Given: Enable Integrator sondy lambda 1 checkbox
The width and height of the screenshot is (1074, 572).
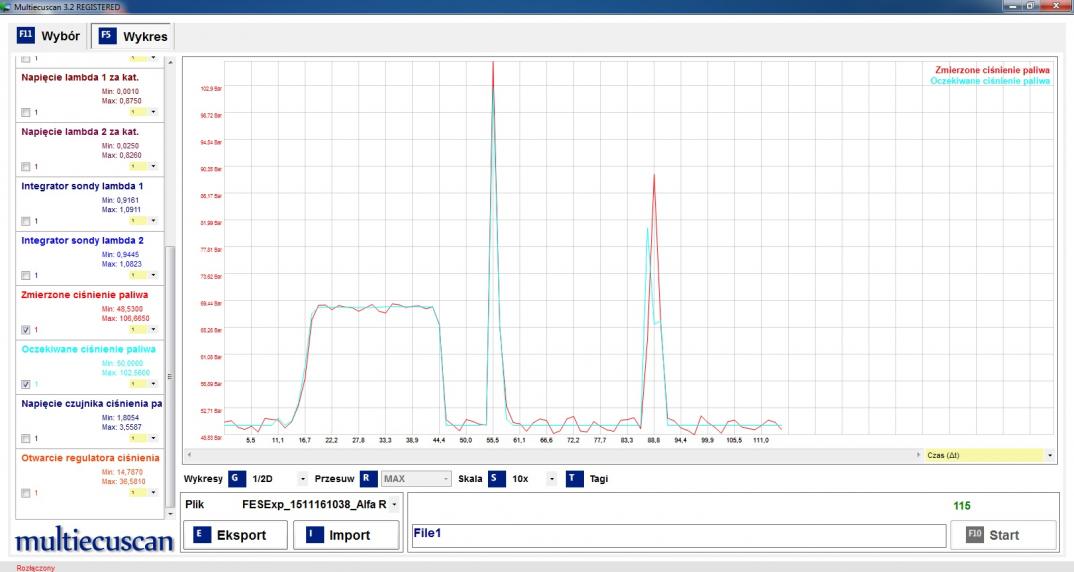Looking at the screenshot, I should 26,220.
